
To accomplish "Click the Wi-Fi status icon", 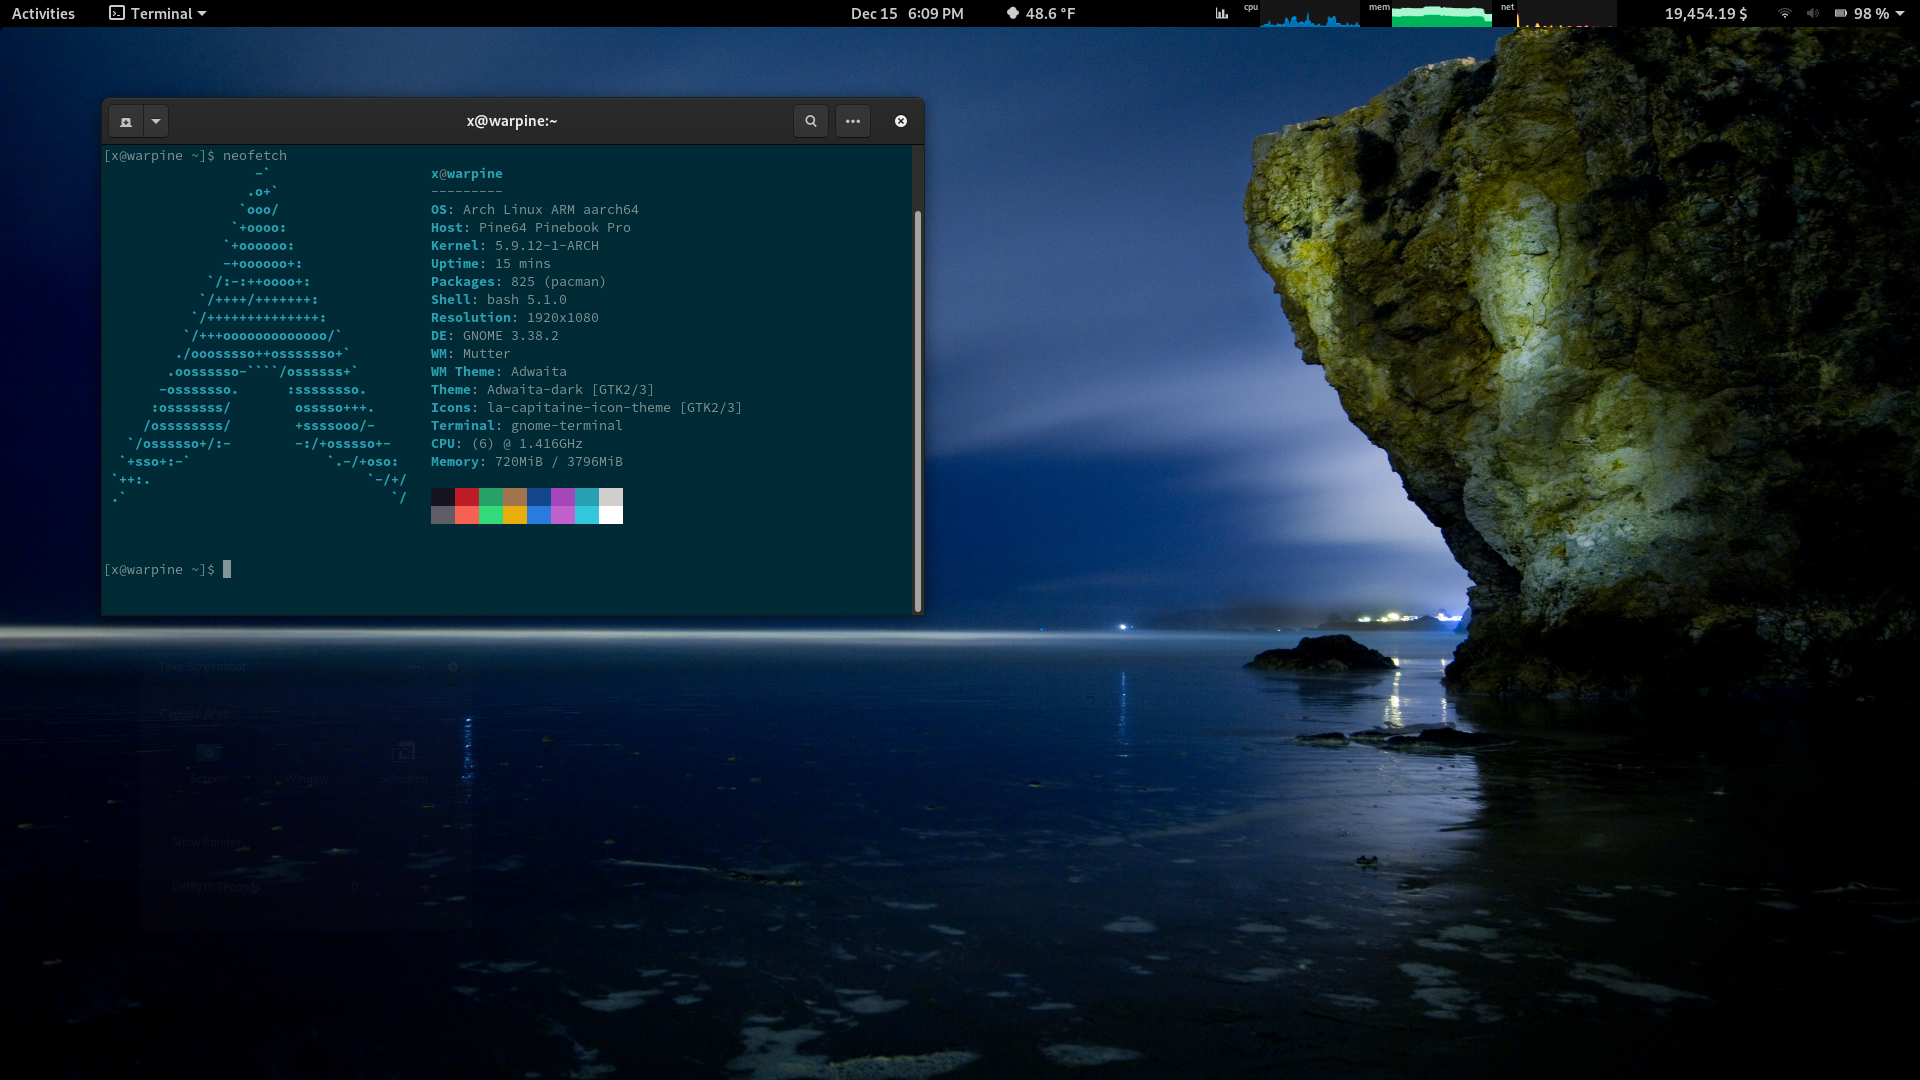I will [1785, 13].
